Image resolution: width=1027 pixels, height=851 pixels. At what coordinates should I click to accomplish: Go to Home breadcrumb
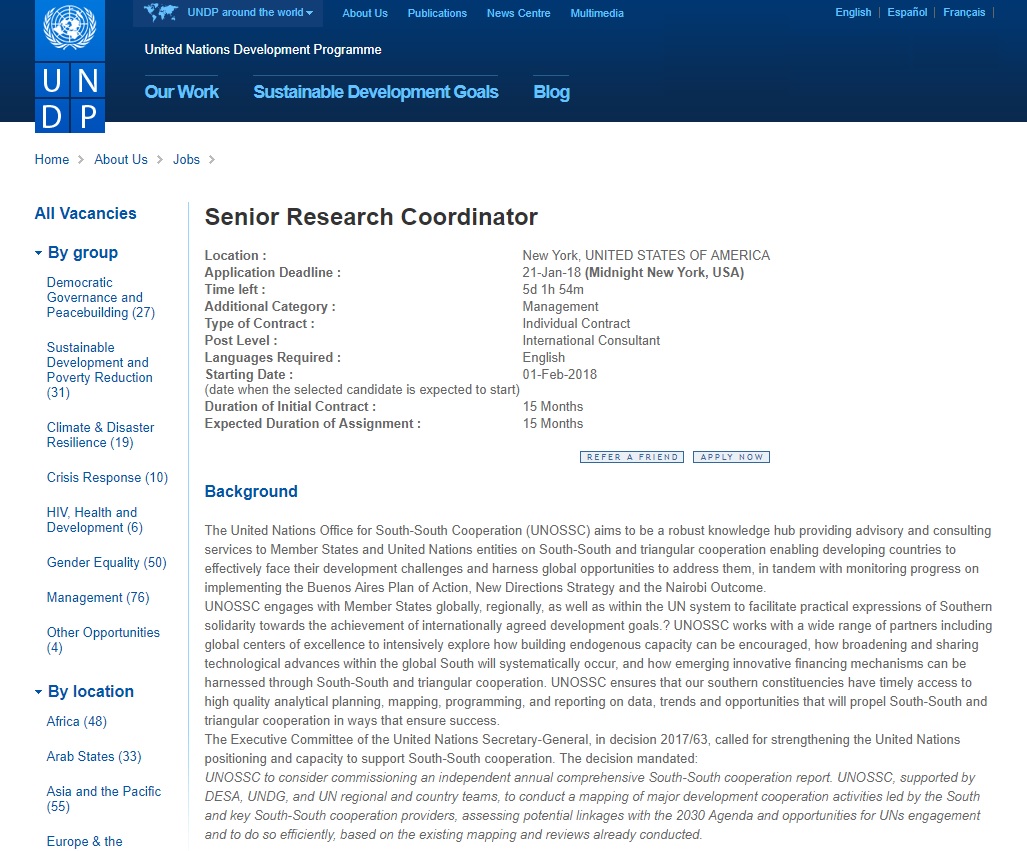tap(52, 160)
